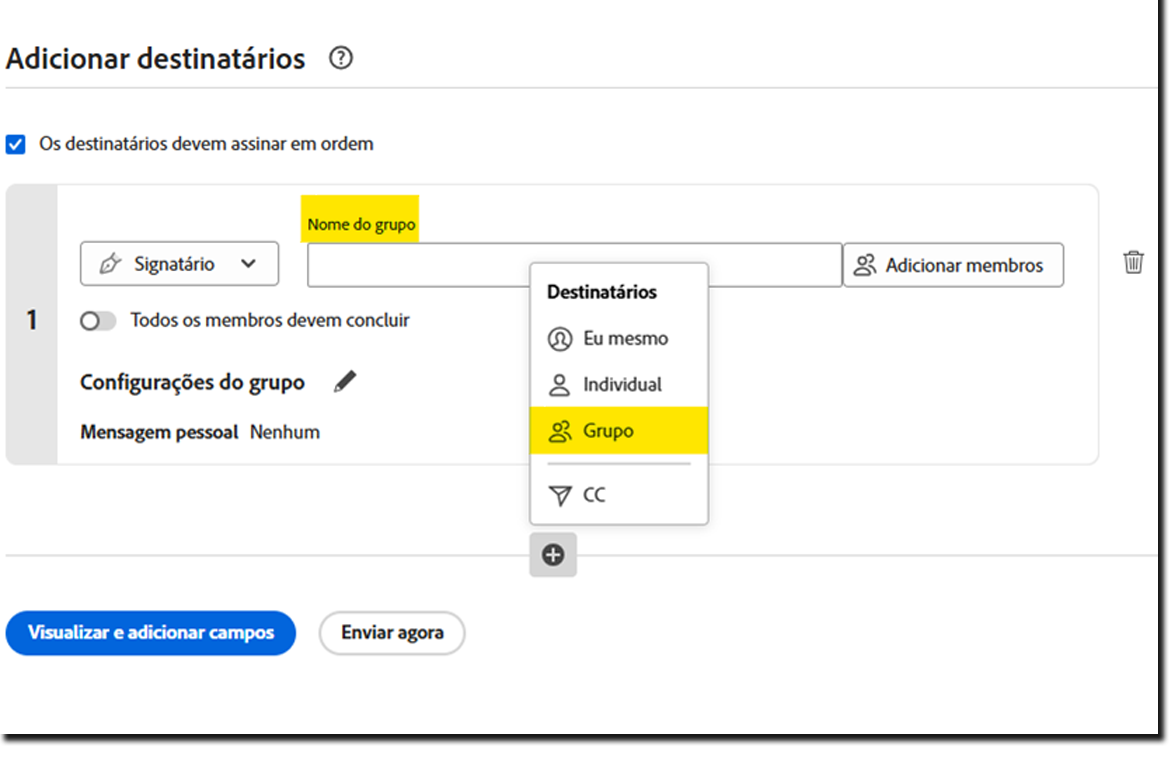Viewport: 1176px width, 759px height.
Task: Delete recipient group using the trash icon
Action: 1133,262
